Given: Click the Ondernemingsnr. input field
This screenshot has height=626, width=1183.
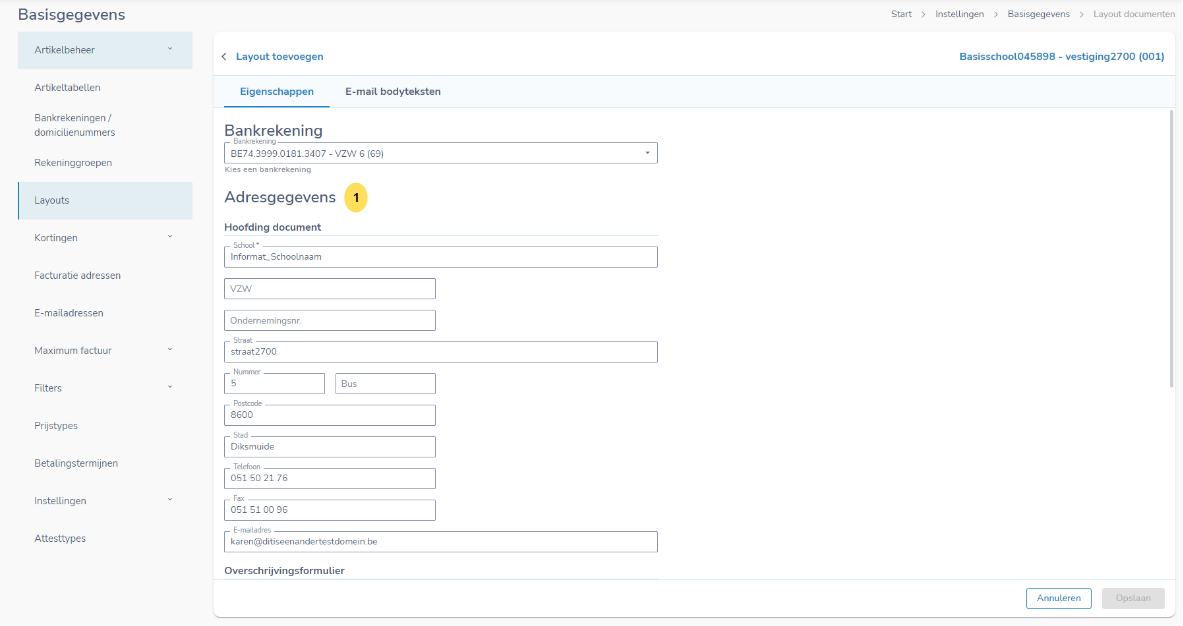Looking at the screenshot, I should coord(330,321).
